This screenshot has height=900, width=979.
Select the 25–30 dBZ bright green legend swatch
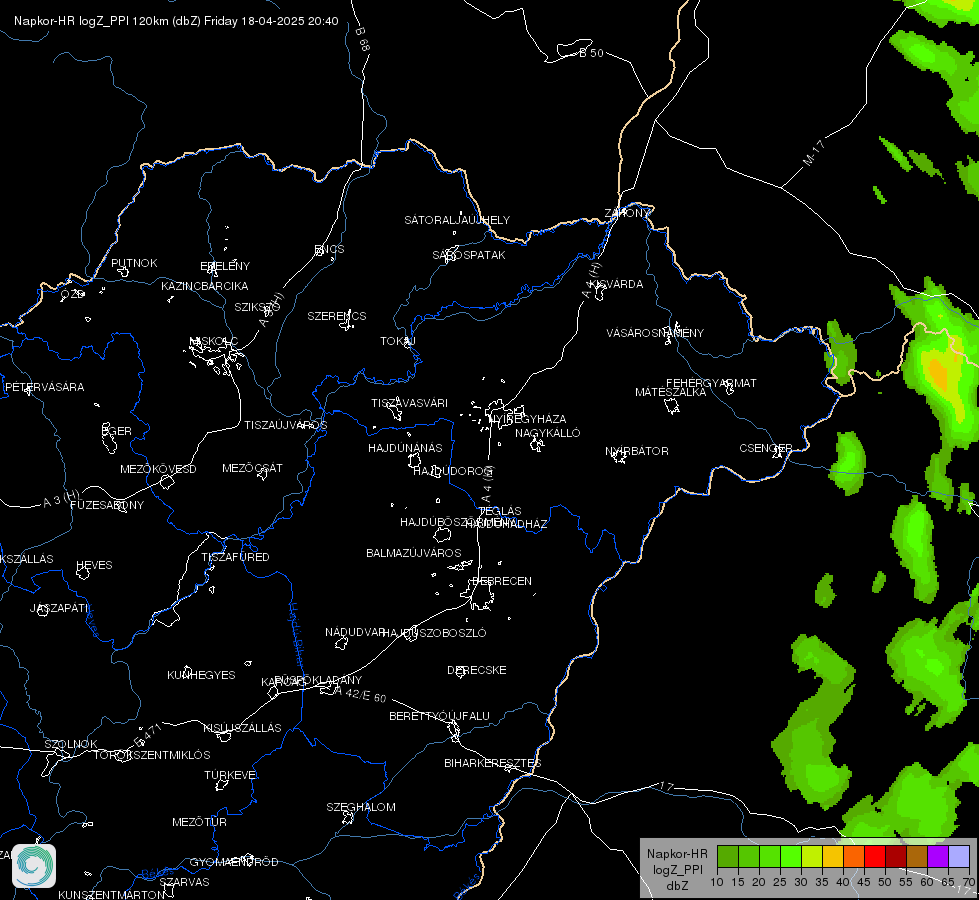coord(790,857)
